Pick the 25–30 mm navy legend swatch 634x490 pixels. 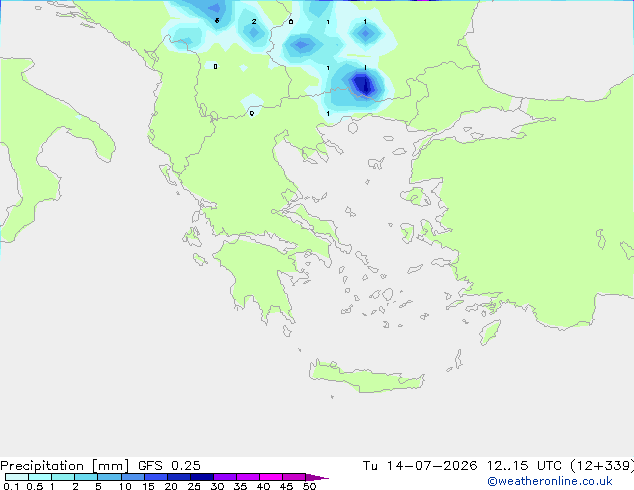pyautogui.click(x=202, y=477)
